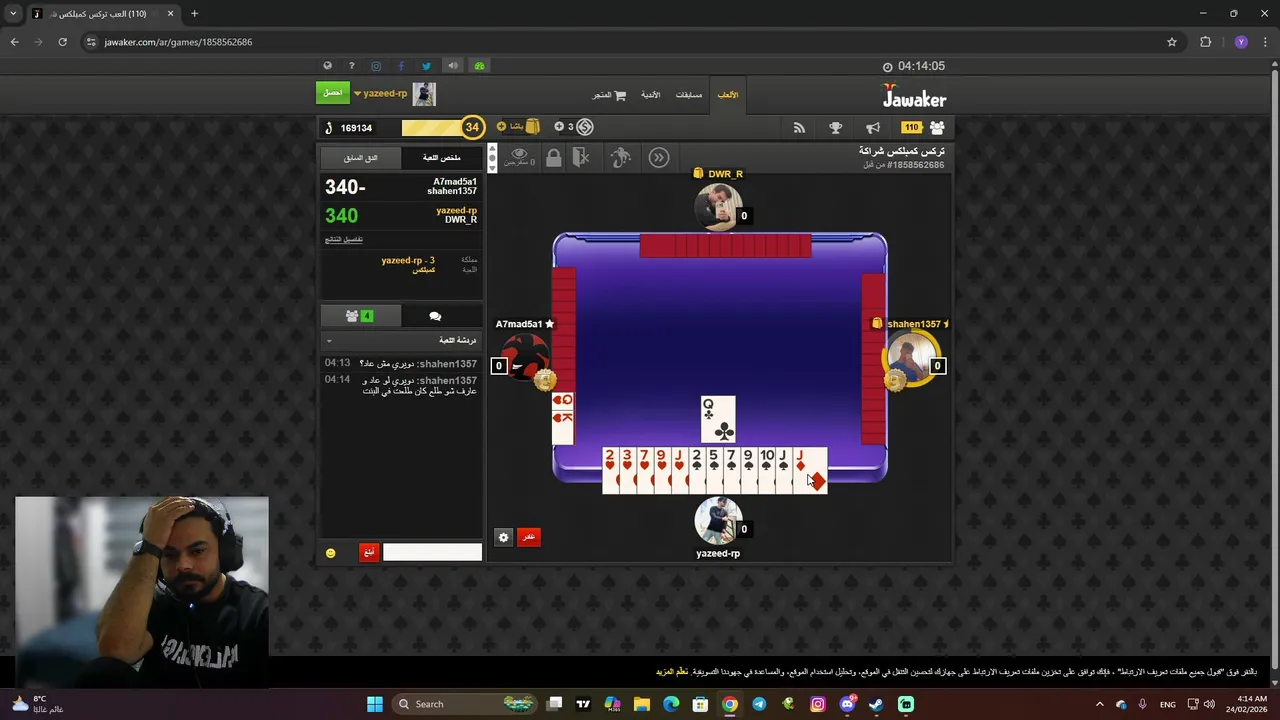Add tokens via plus next to 3
This screenshot has height=720, width=1280.
(559, 127)
